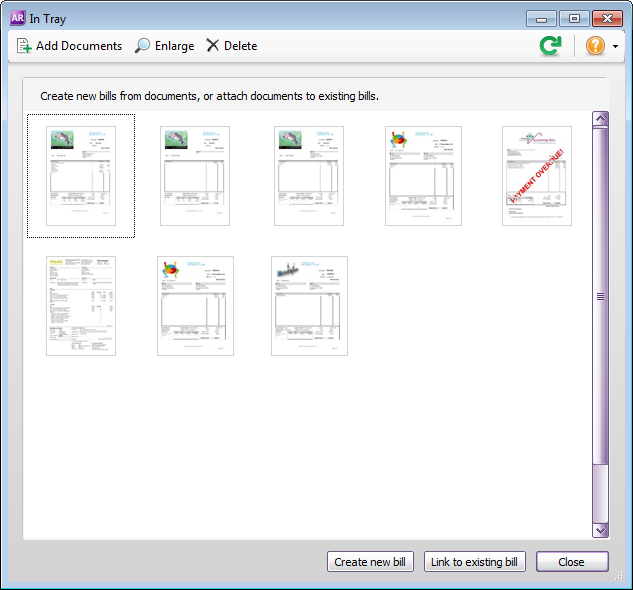The height and width of the screenshot is (590, 633).
Task: Click the green refresh icon
Action: click(550, 46)
